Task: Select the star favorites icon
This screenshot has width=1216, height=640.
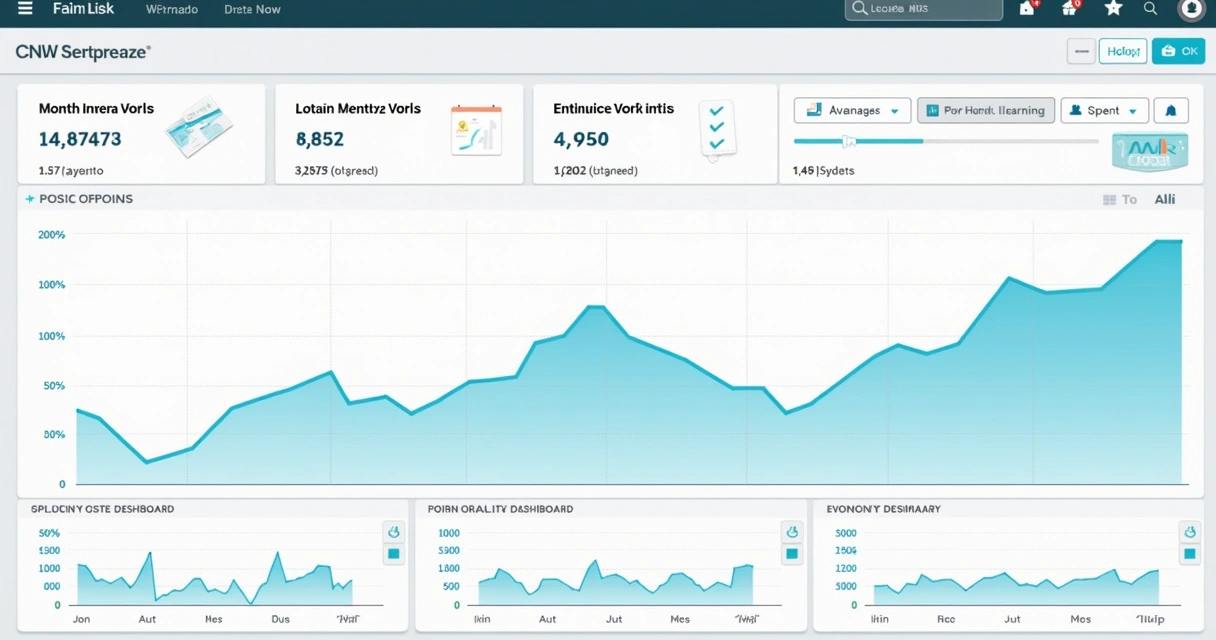Action: [x=1113, y=9]
